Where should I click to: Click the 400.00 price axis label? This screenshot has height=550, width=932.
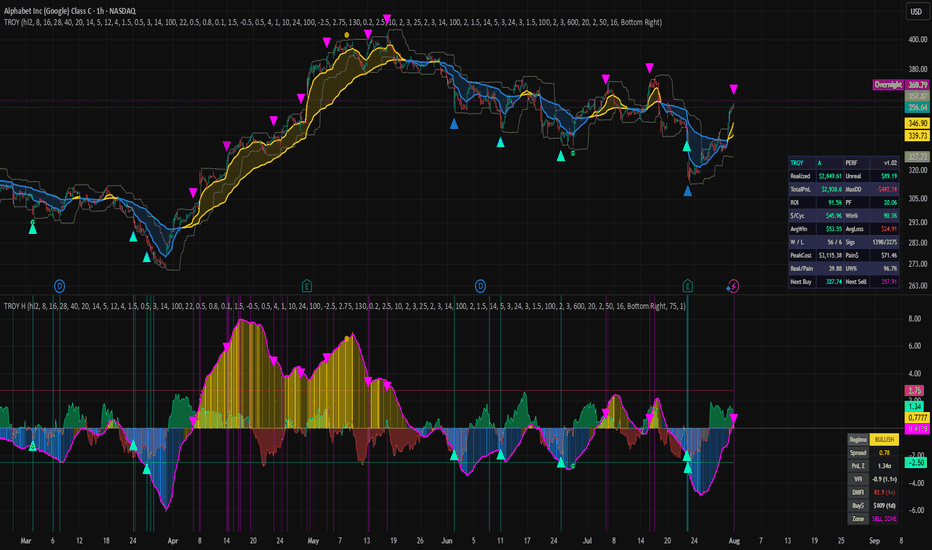pos(918,40)
